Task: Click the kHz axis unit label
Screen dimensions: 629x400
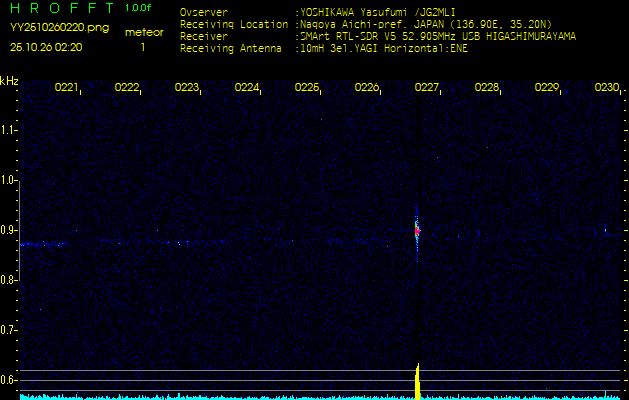Action: pyautogui.click(x=9, y=81)
